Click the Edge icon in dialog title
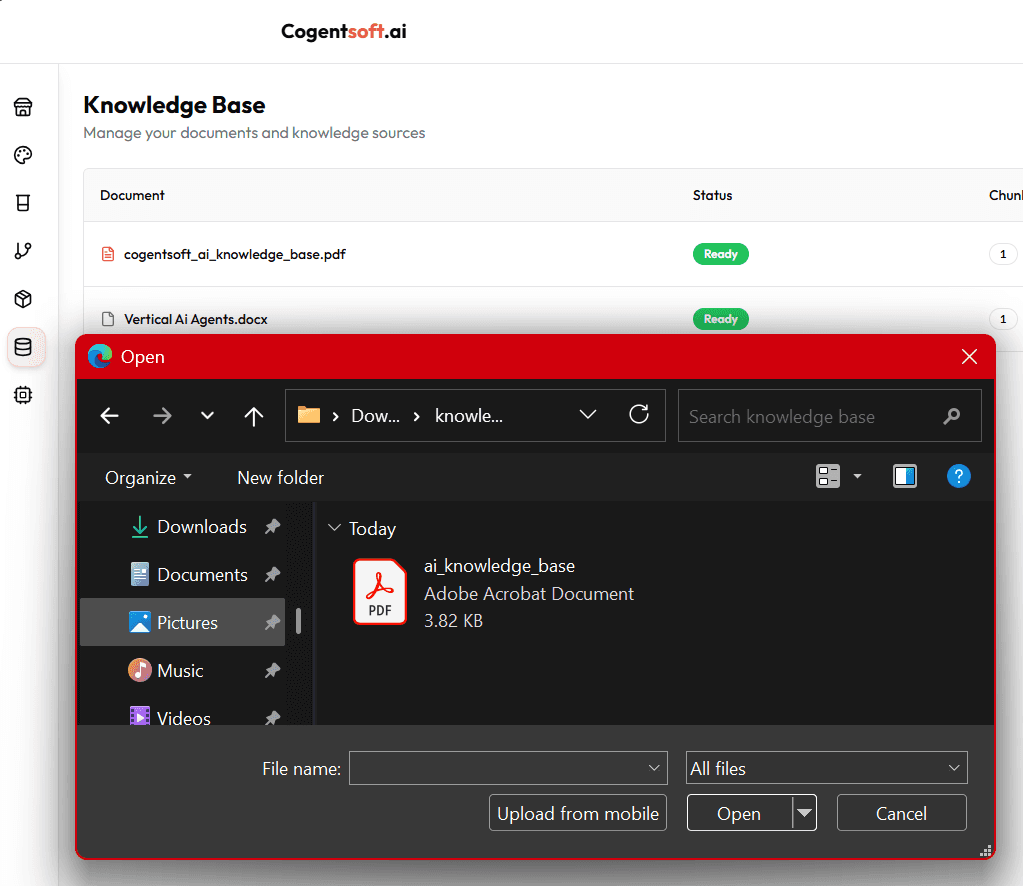This screenshot has height=886, width=1023. (100, 356)
